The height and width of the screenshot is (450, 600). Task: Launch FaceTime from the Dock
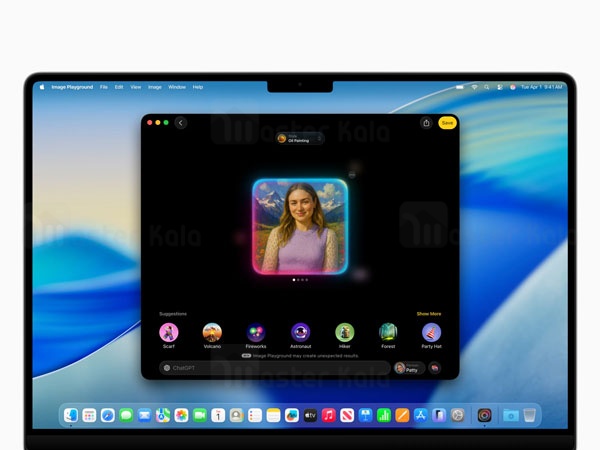coord(200,415)
